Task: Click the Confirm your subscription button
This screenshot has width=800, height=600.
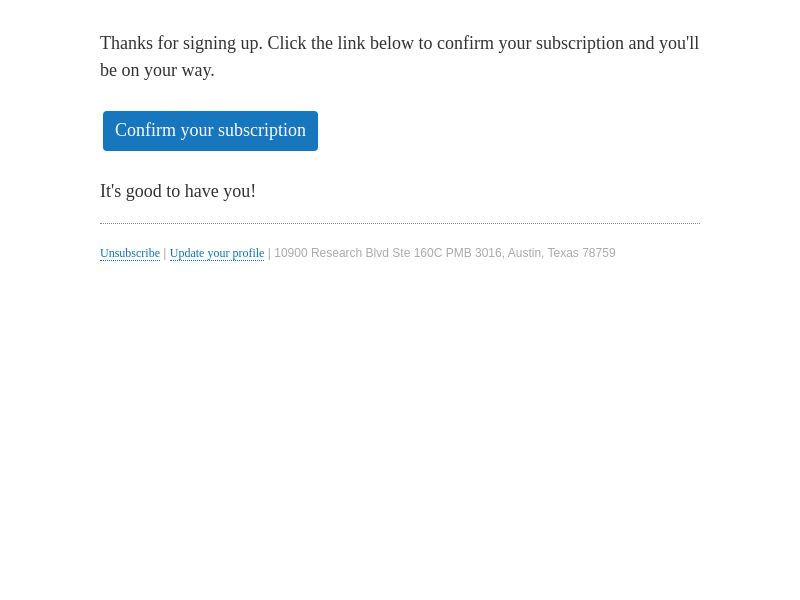Action: [210, 131]
